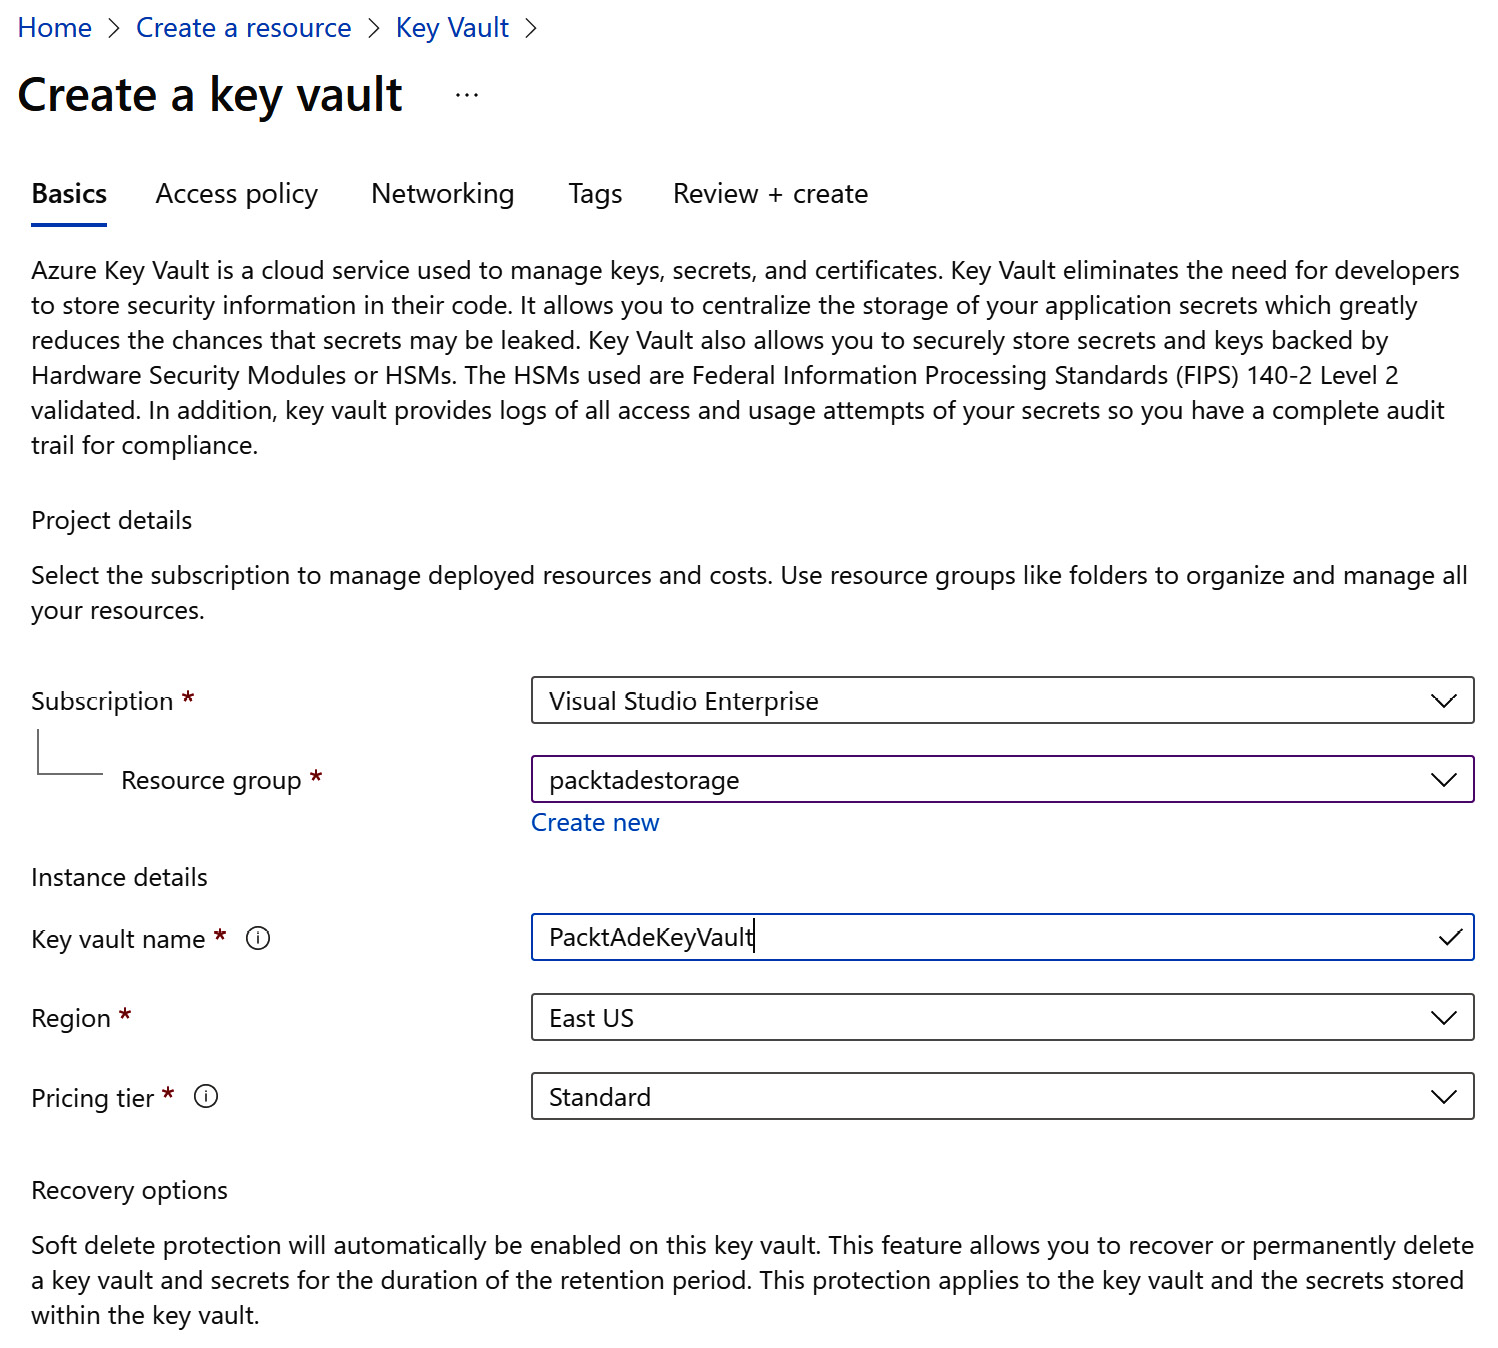The height and width of the screenshot is (1348, 1498).
Task: Navigate to Home breadcrumb
Action: (55, 28)
